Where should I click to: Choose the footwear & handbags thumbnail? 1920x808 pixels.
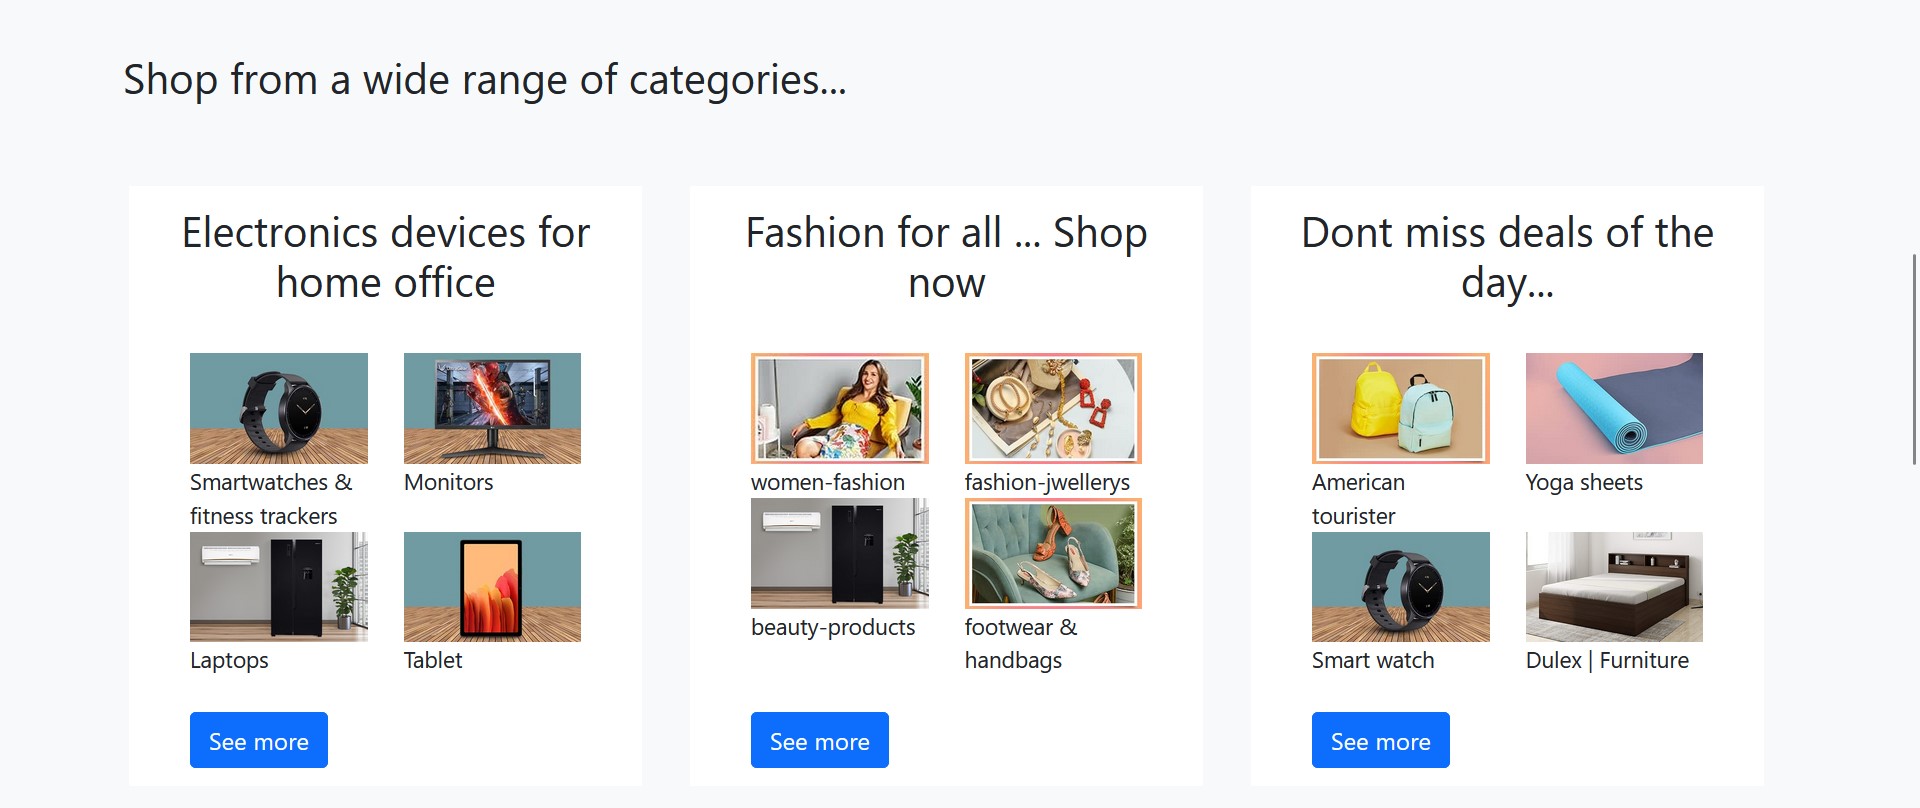(1053, 553)
